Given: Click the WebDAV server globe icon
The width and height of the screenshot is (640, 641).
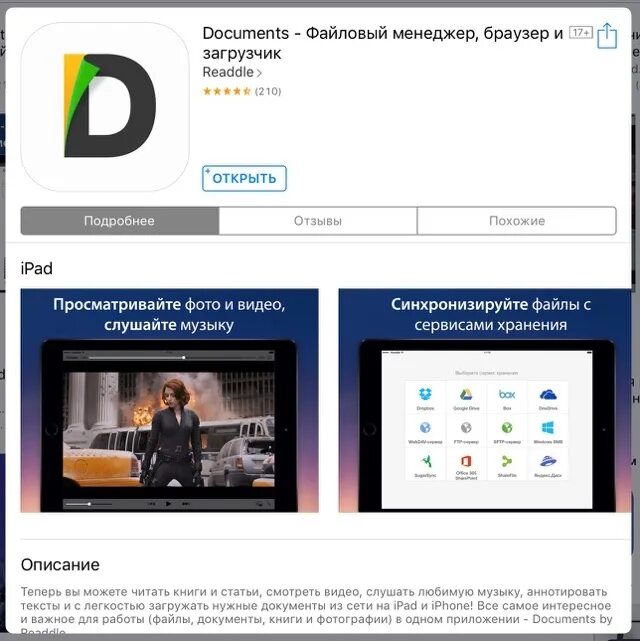Looking at the screenshot, I should click(x=425, y=428).
